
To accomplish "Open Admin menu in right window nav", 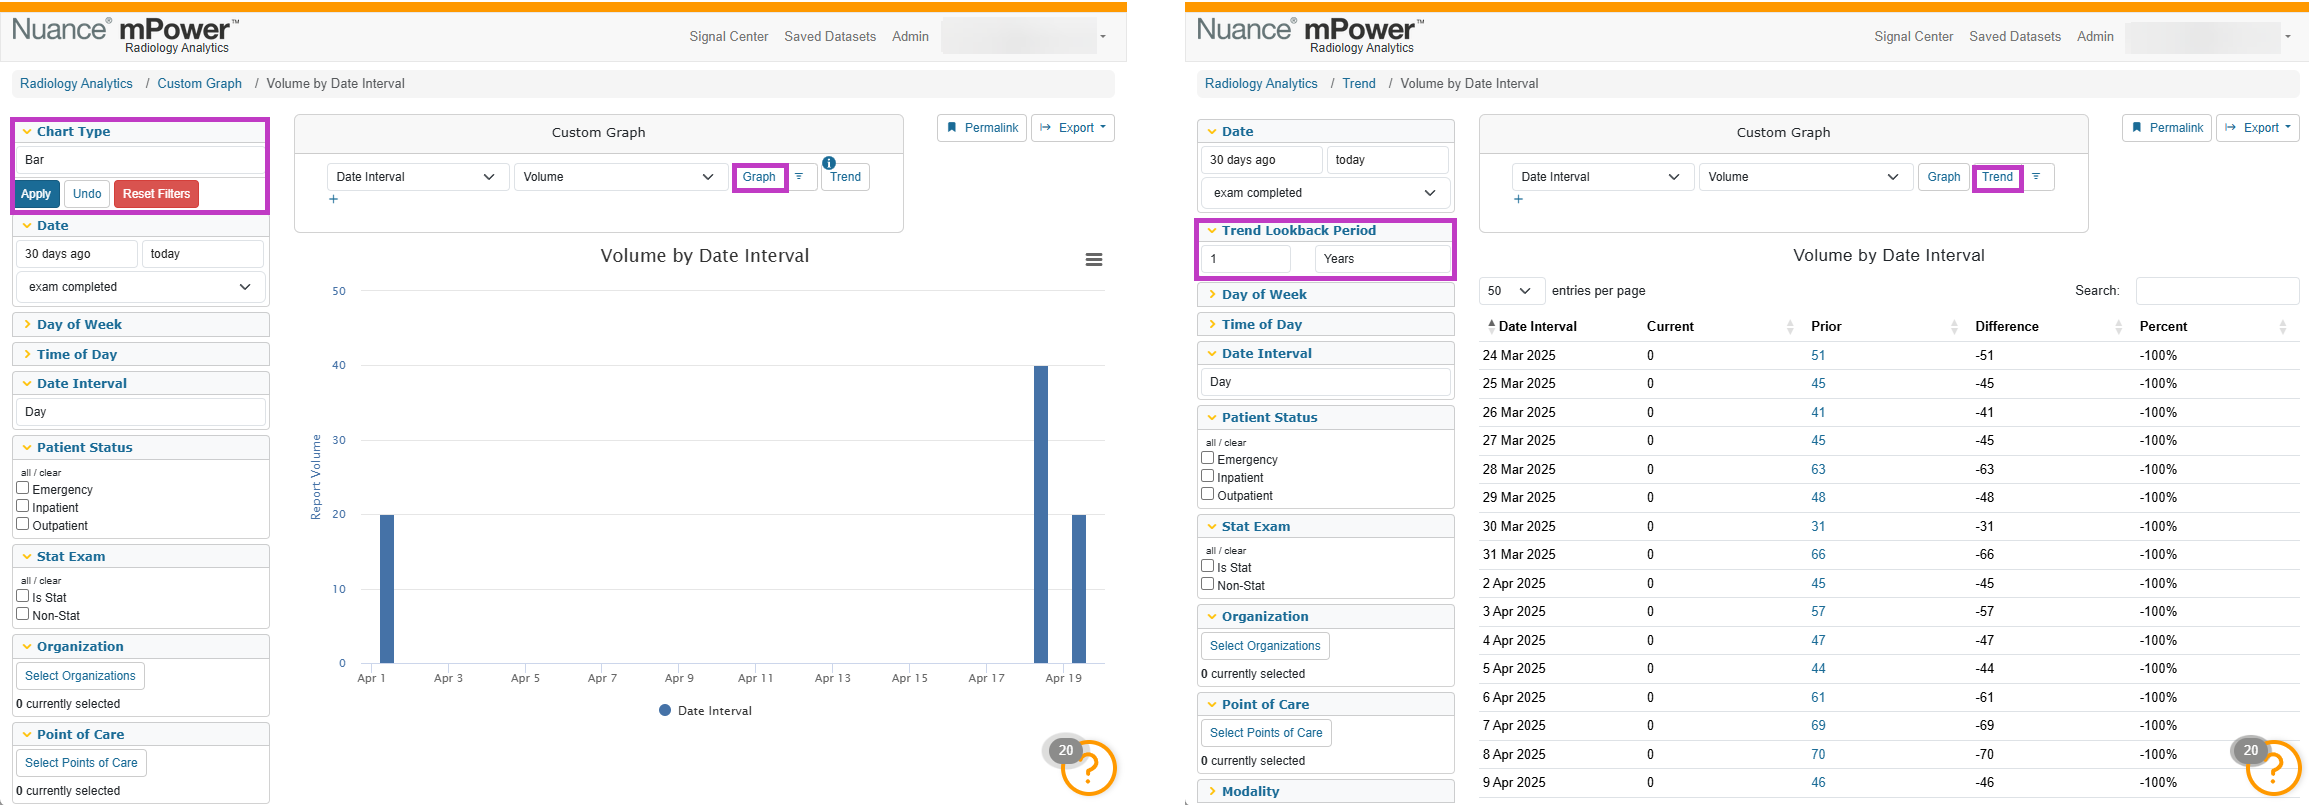I will click(x=2095, y=37).
